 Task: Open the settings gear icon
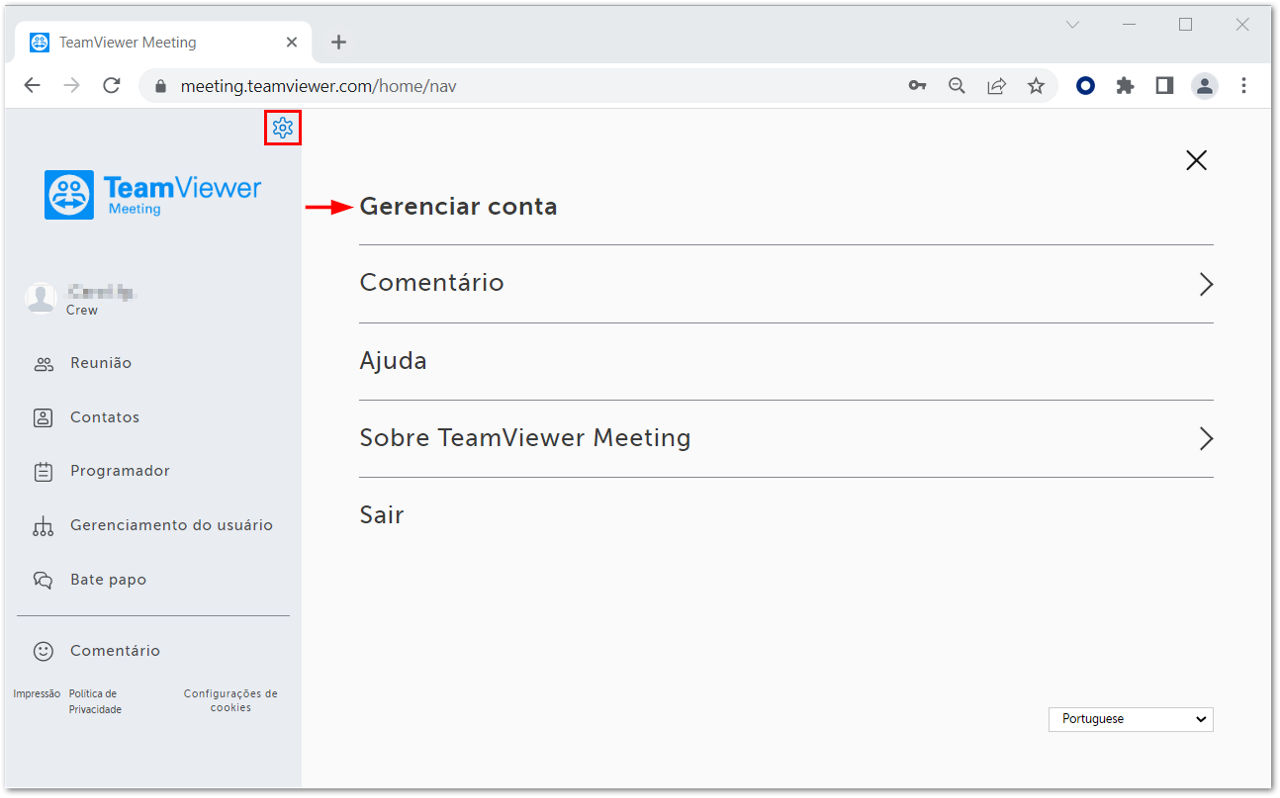pyautogui.click(x=283, y=128)
